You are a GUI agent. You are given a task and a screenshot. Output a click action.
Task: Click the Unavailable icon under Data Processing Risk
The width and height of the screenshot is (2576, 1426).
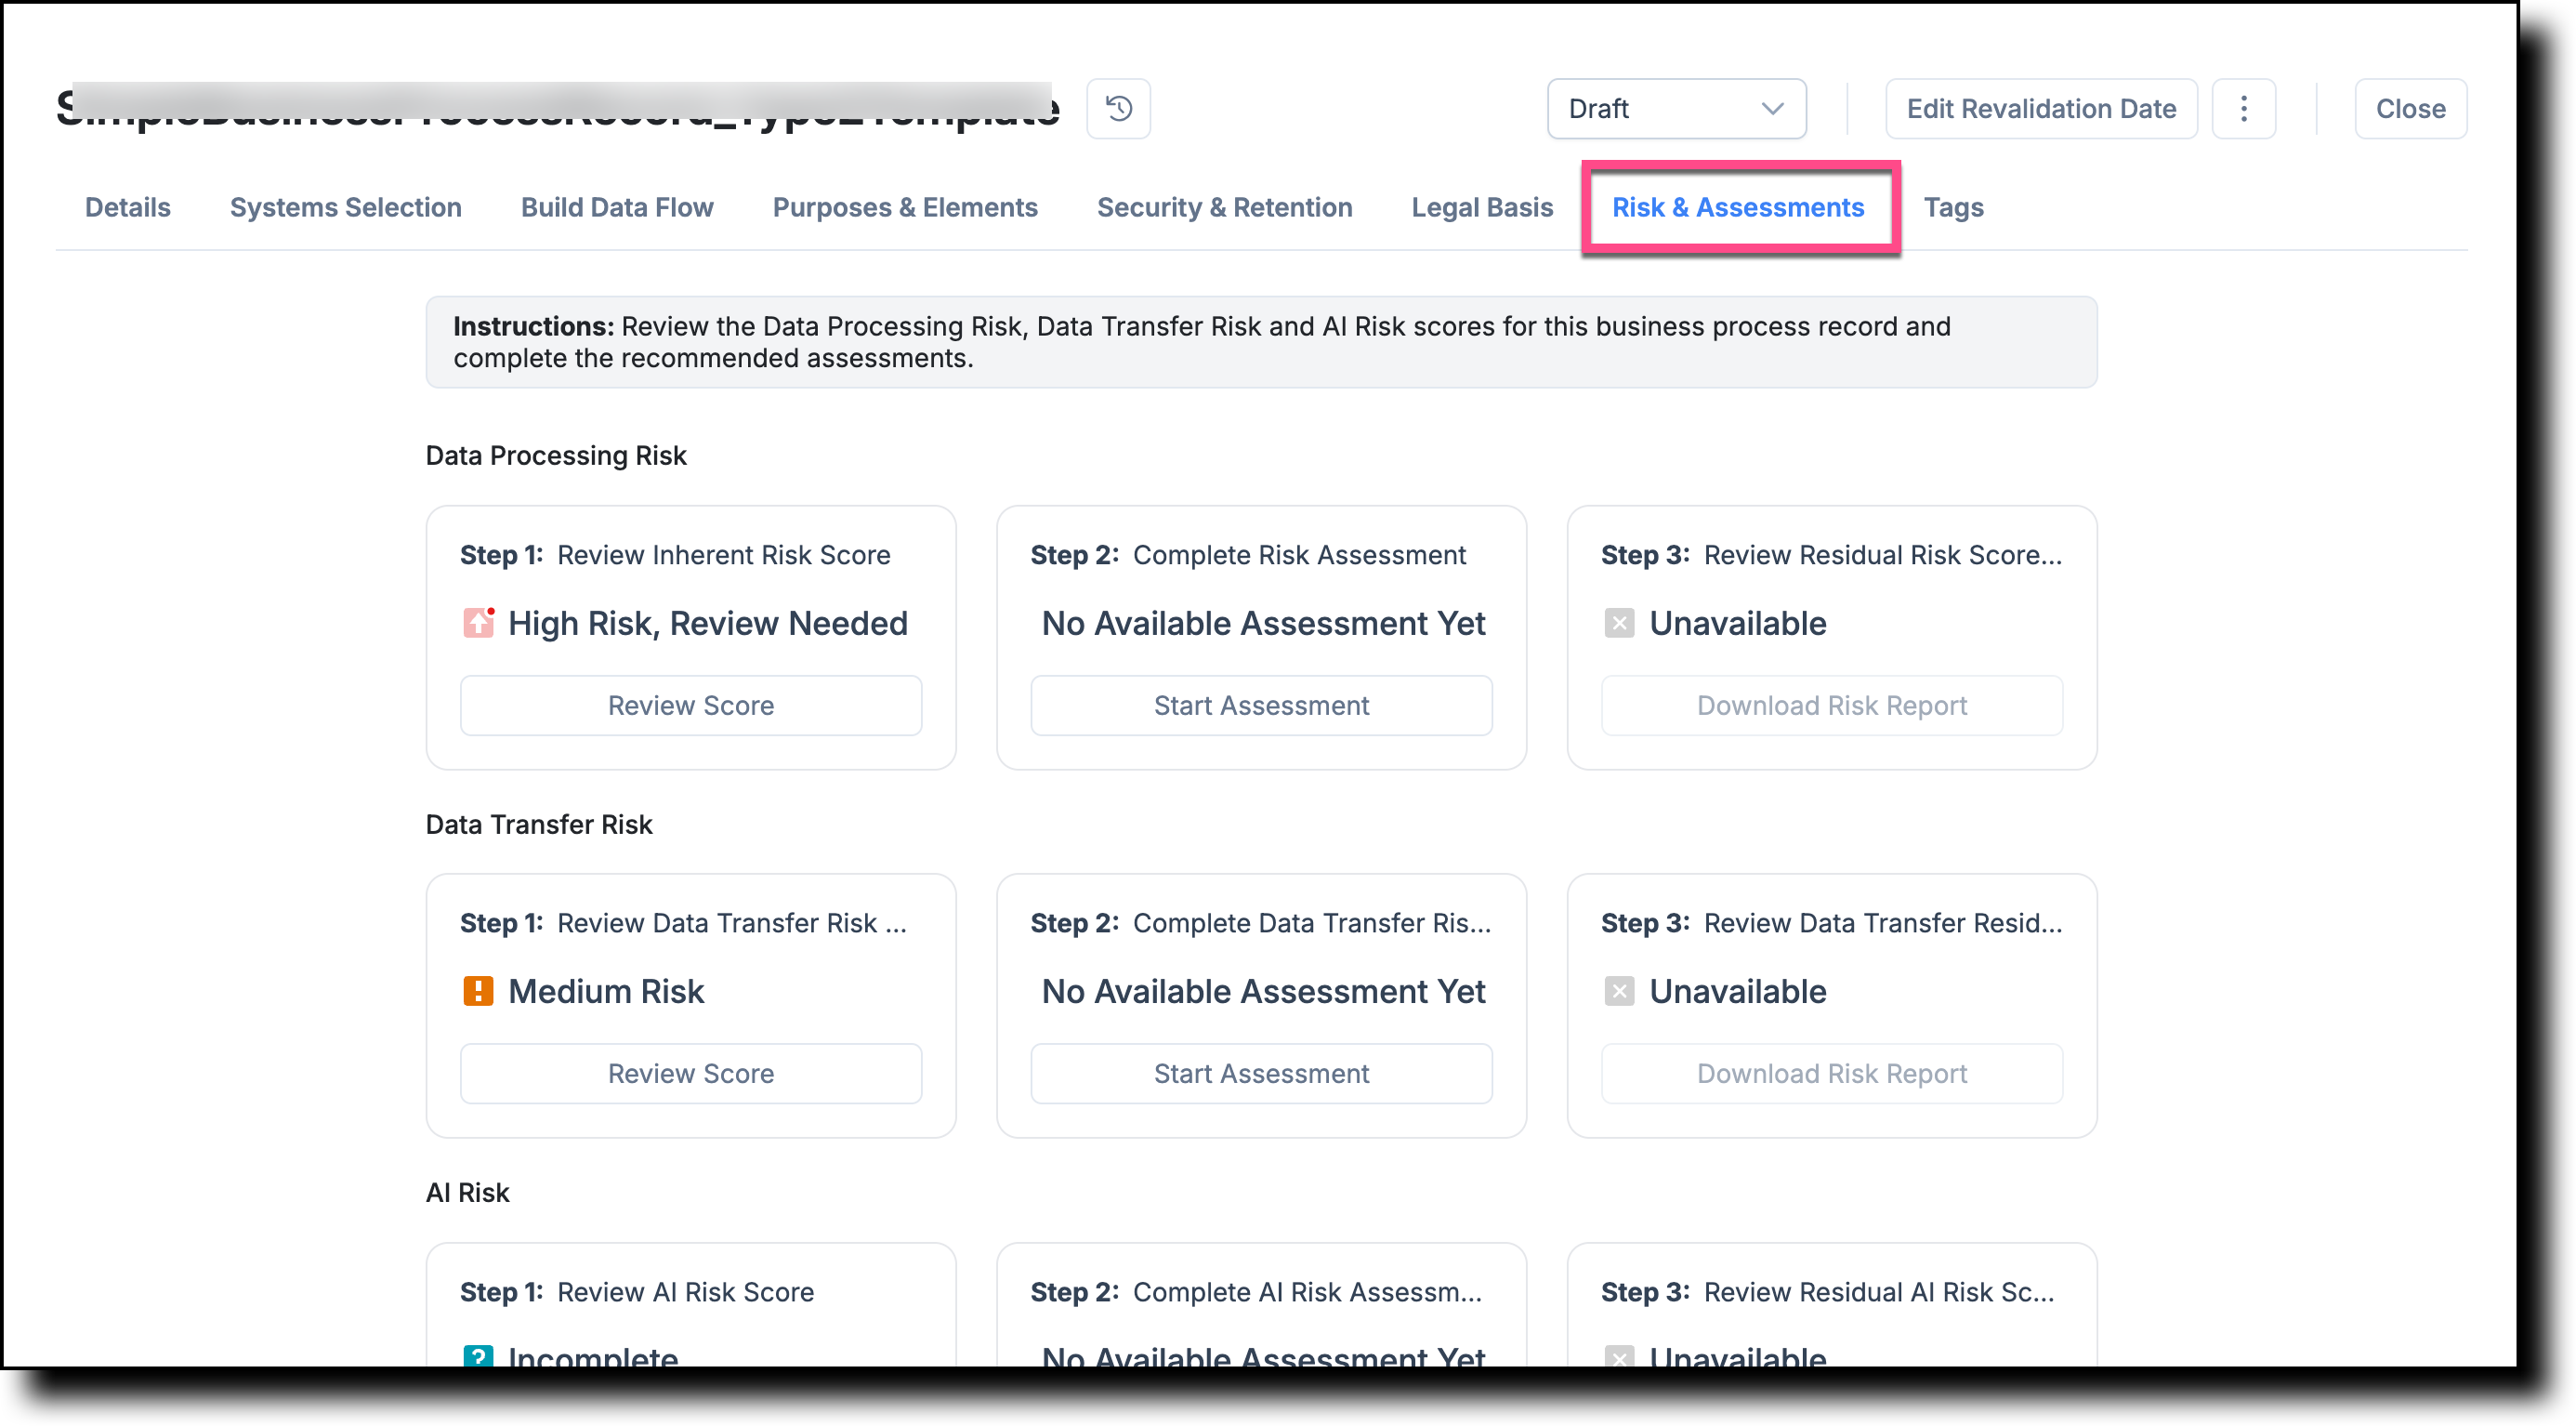pos(1619,623)
